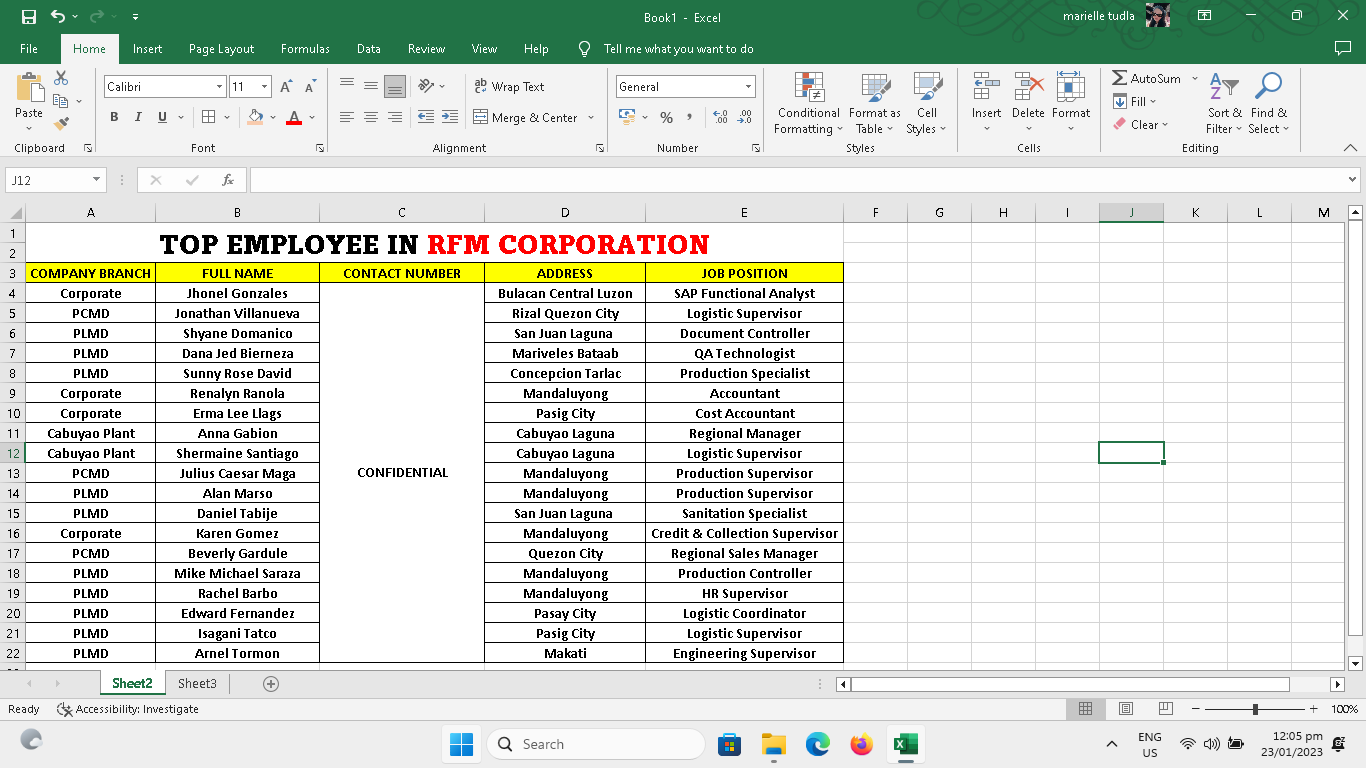Image resolution: width=1366 pixels, height=768 pixels.
Task: Open the borders dropdown arrow
Action: coord(225,117)
